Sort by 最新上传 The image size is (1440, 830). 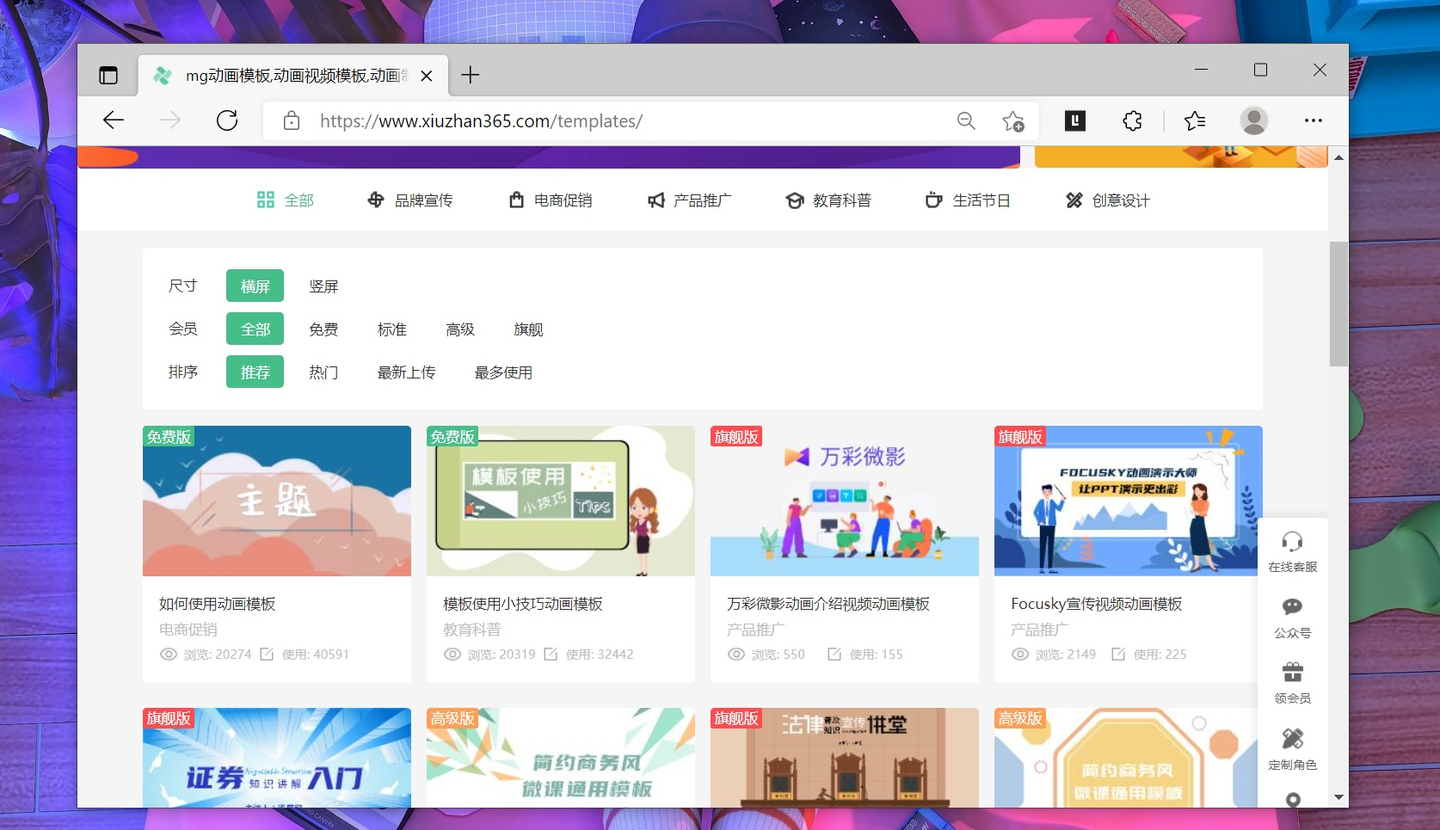coord(406,372)
